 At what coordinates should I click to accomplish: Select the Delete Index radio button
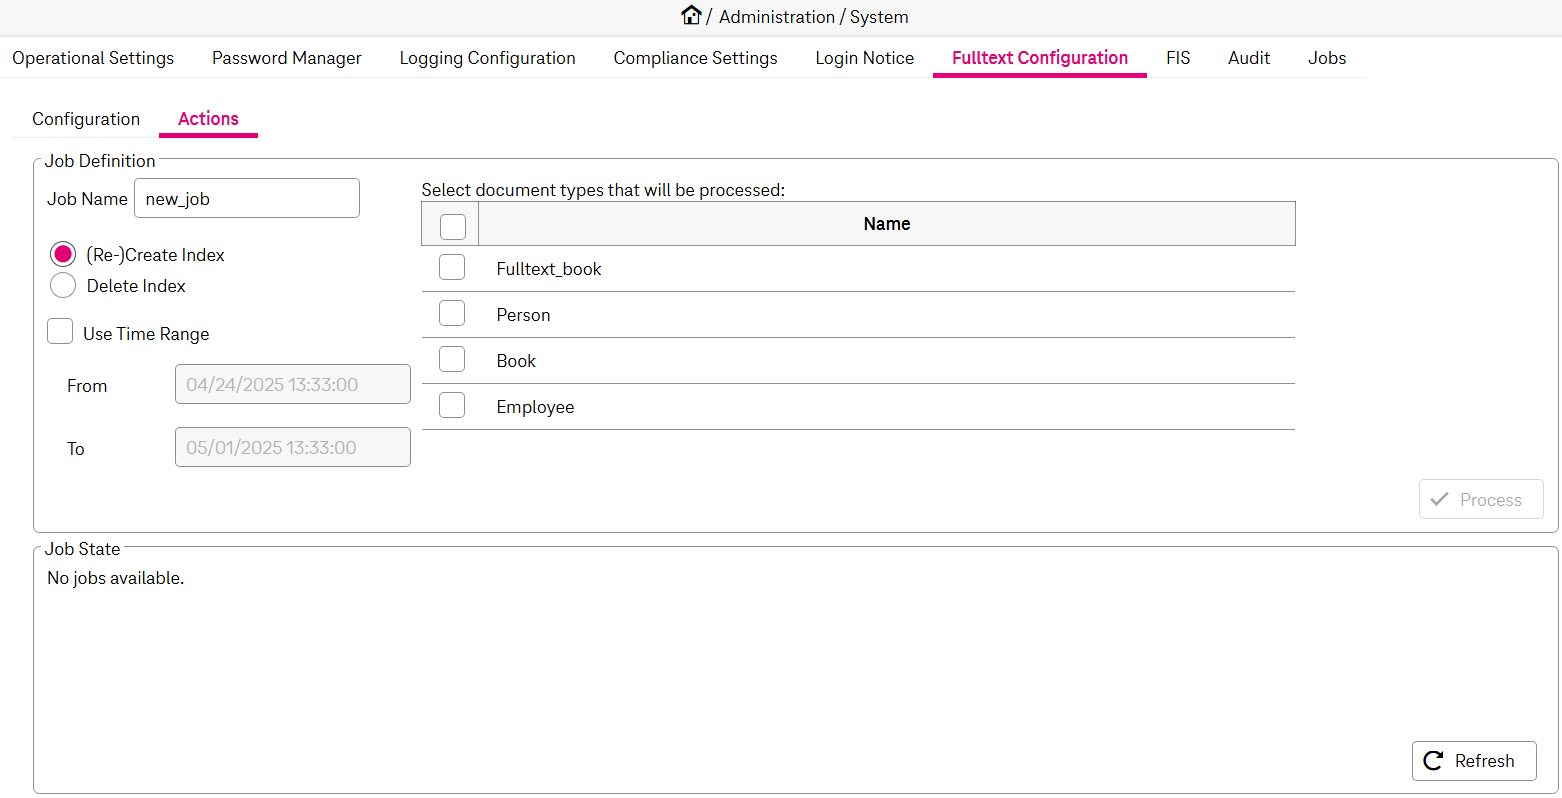[63, 286]
